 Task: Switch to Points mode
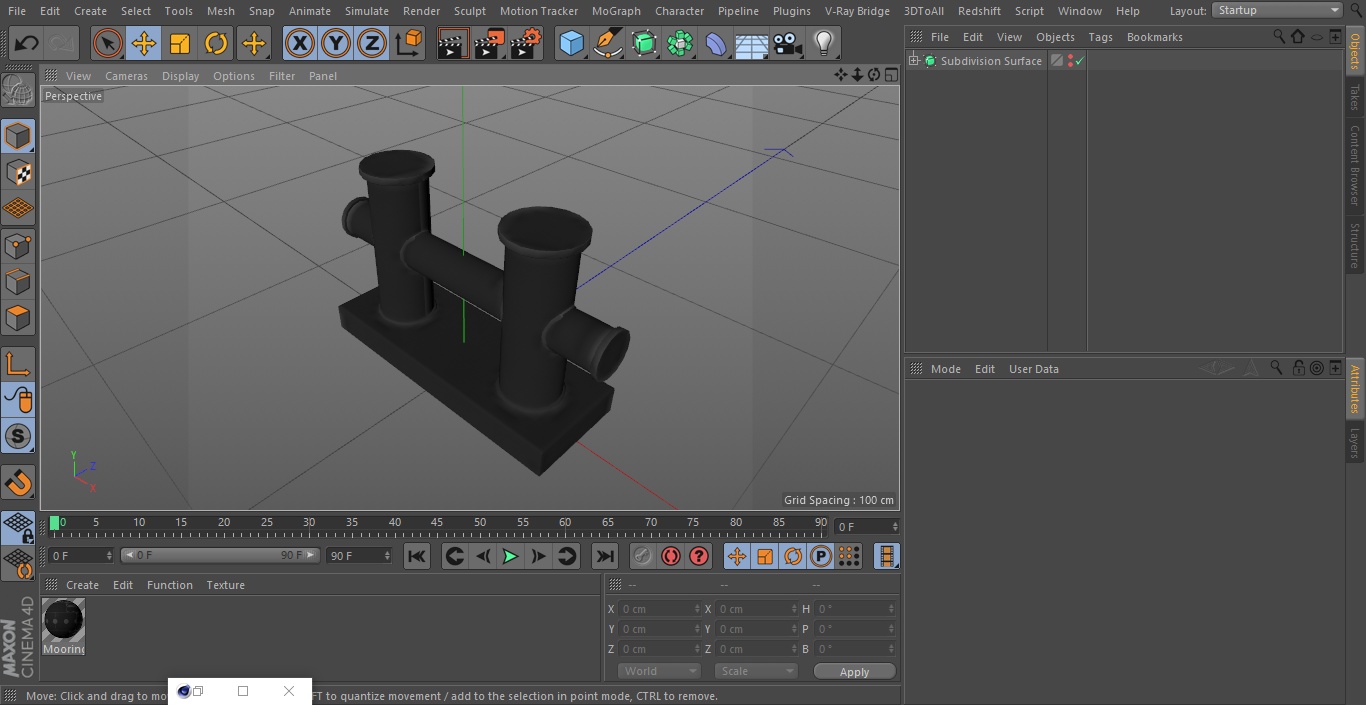[18, 245]
